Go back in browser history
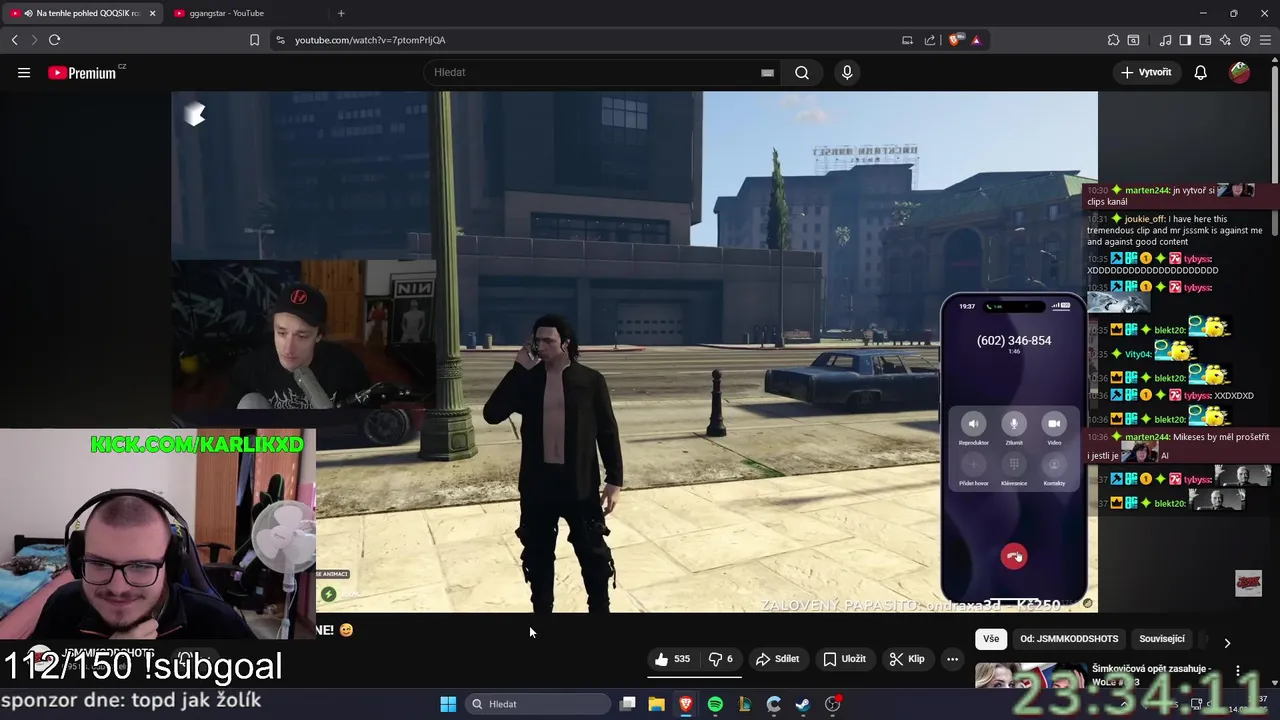Viewport: 1280px width, 720px height. coord(14,40)
